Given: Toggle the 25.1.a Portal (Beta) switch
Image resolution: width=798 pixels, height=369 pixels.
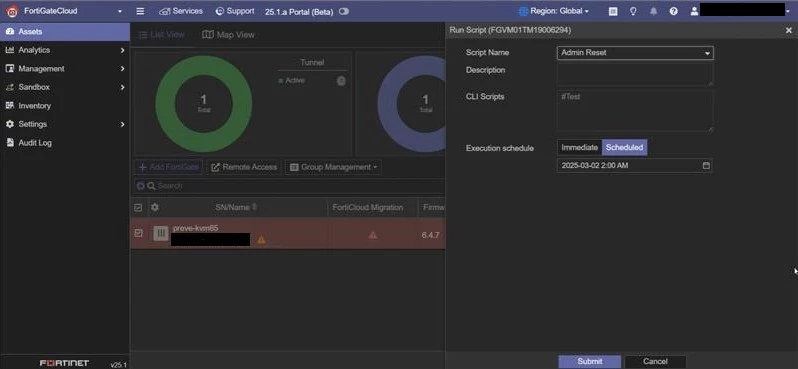Looking at the screenshot, I should (344, 11).
